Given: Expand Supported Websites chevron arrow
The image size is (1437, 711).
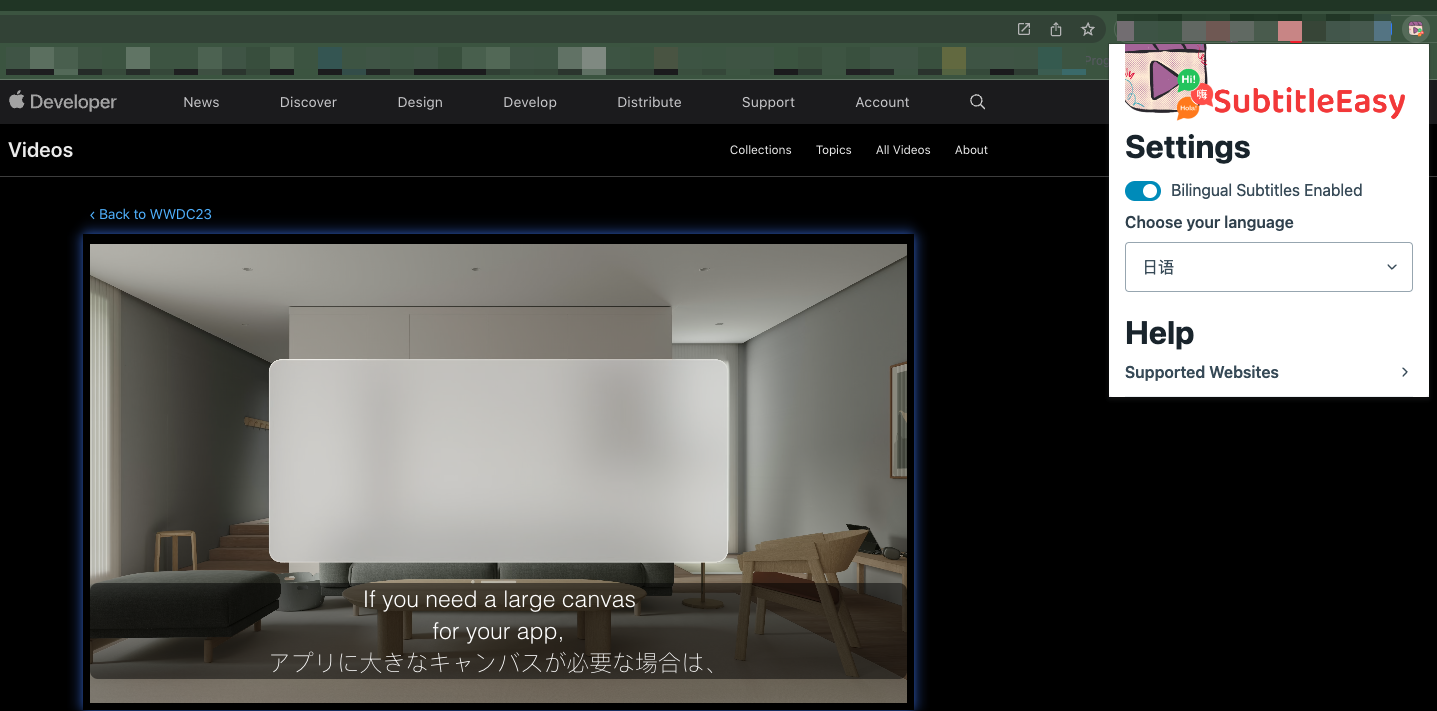Looking at the screenshot, I should pos(1404,372).
